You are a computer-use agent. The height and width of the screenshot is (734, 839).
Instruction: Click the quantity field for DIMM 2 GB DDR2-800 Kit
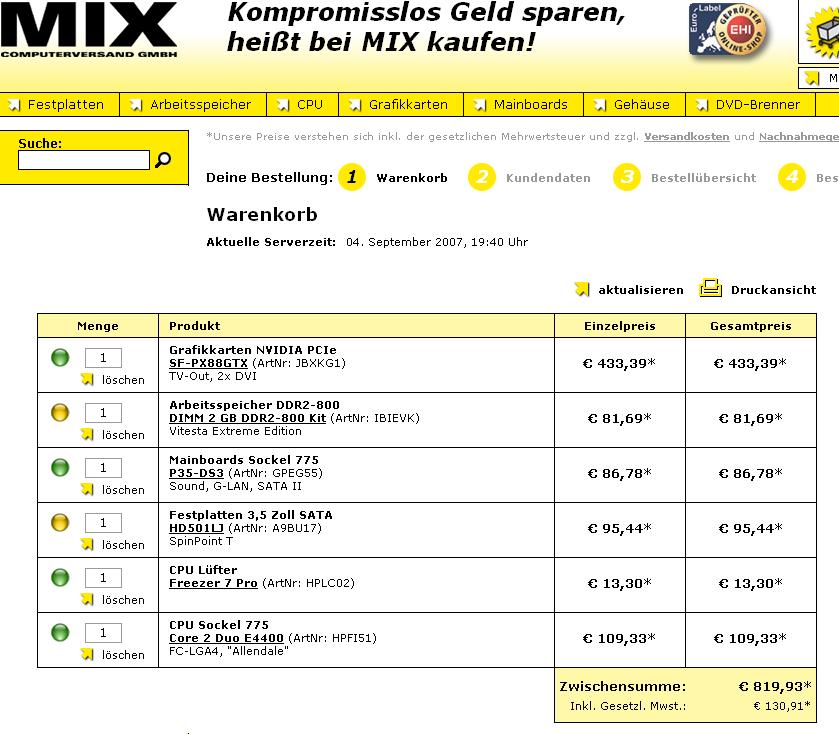click(103, 413)
